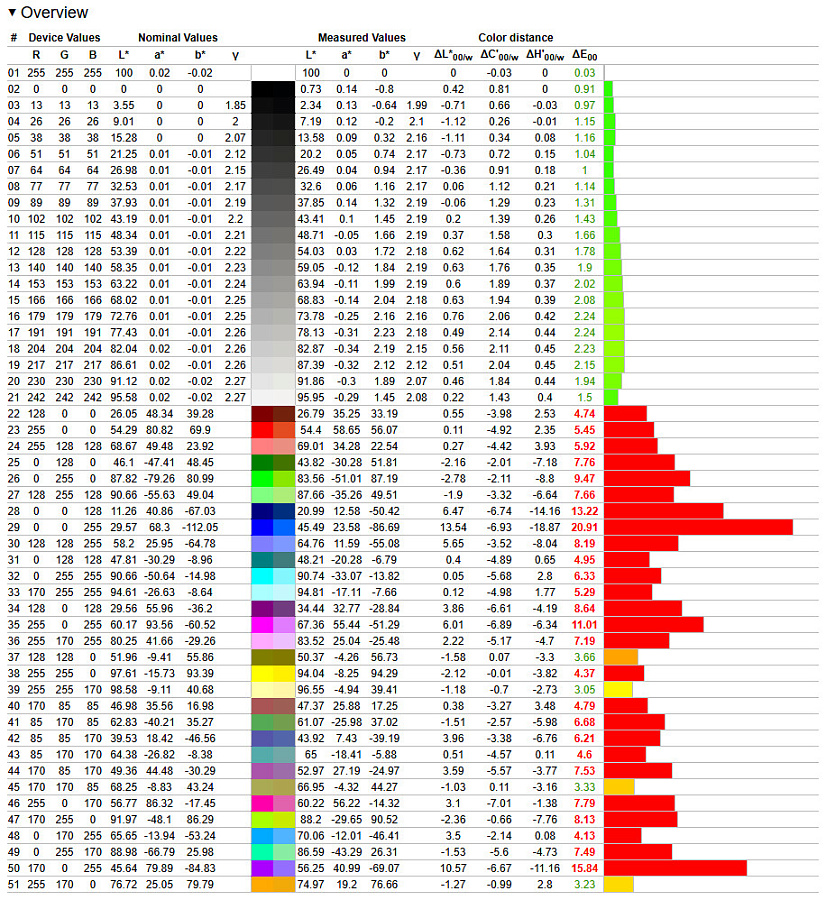
Task: Click the yellow-orange bar in row 45
Action: [x=619, y=787]
